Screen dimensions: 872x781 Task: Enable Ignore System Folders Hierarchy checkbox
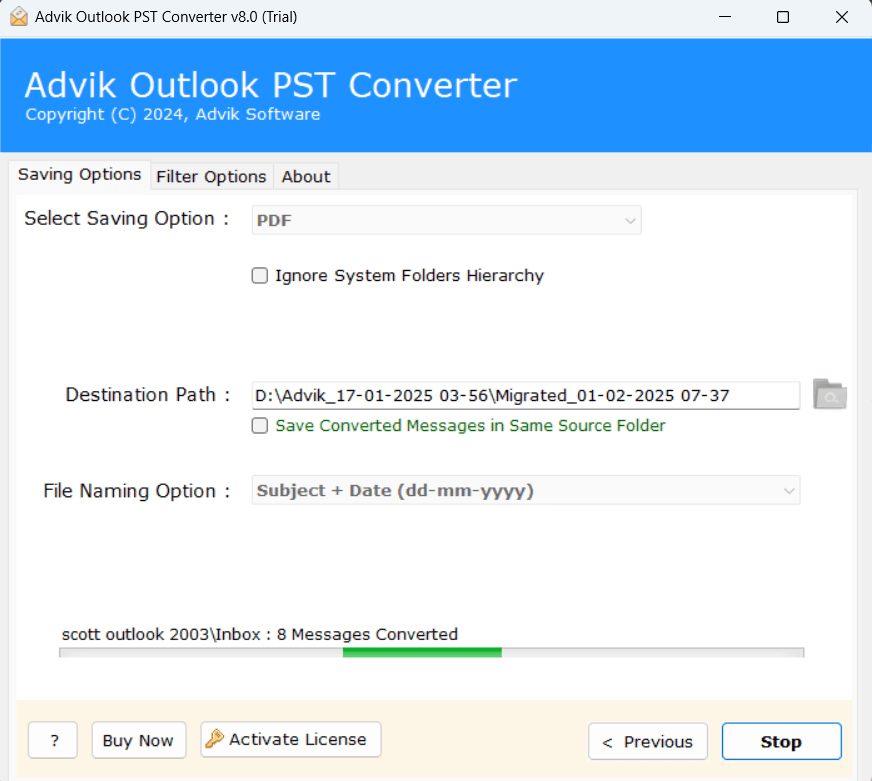coord(260,275)
